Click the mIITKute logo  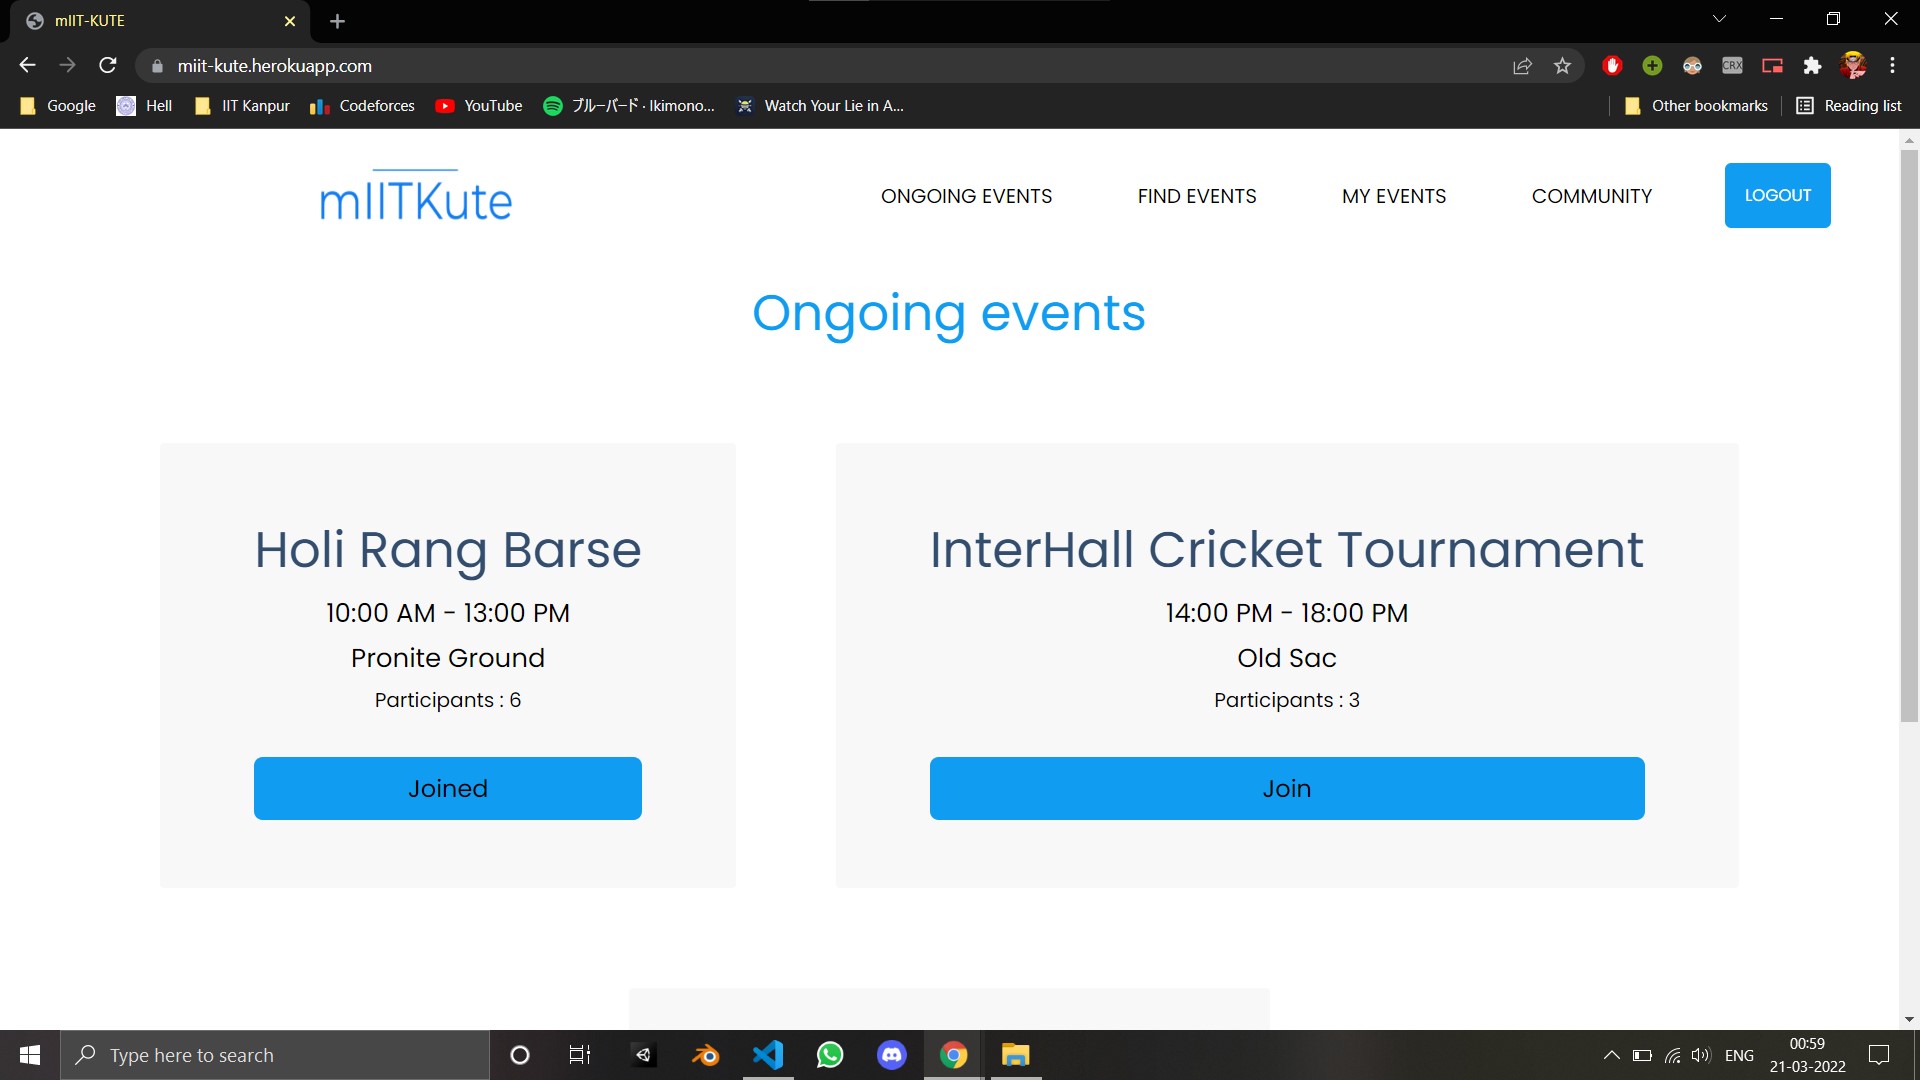tap(416, 197)
